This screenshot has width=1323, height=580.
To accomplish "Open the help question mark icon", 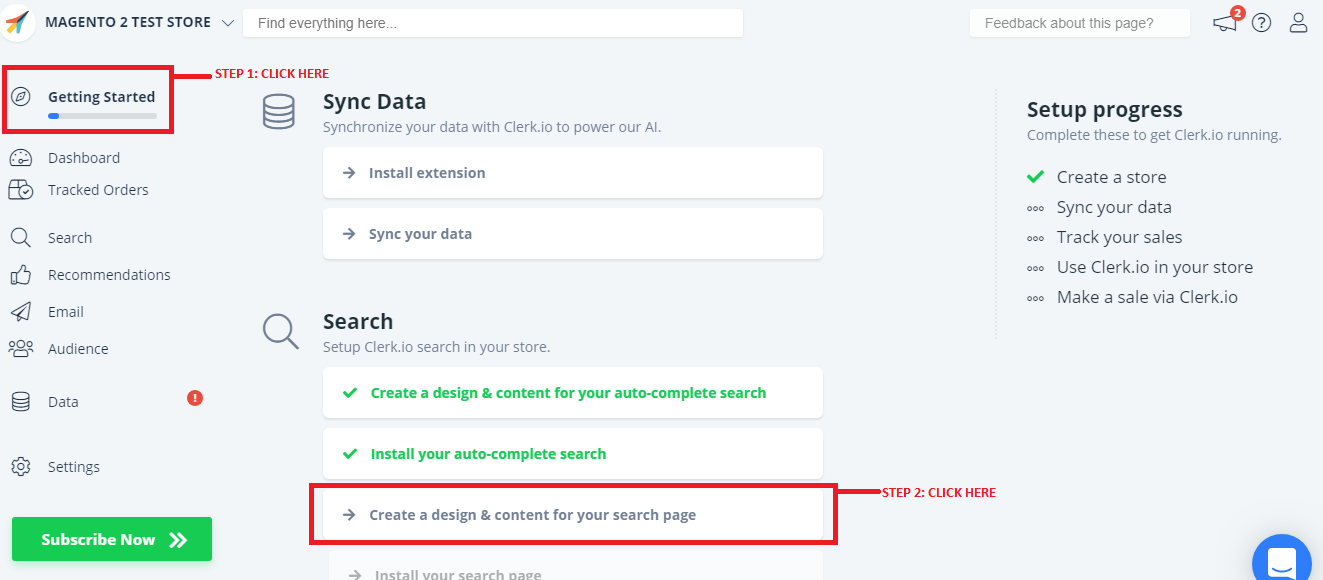I will tap(1262, 23).
